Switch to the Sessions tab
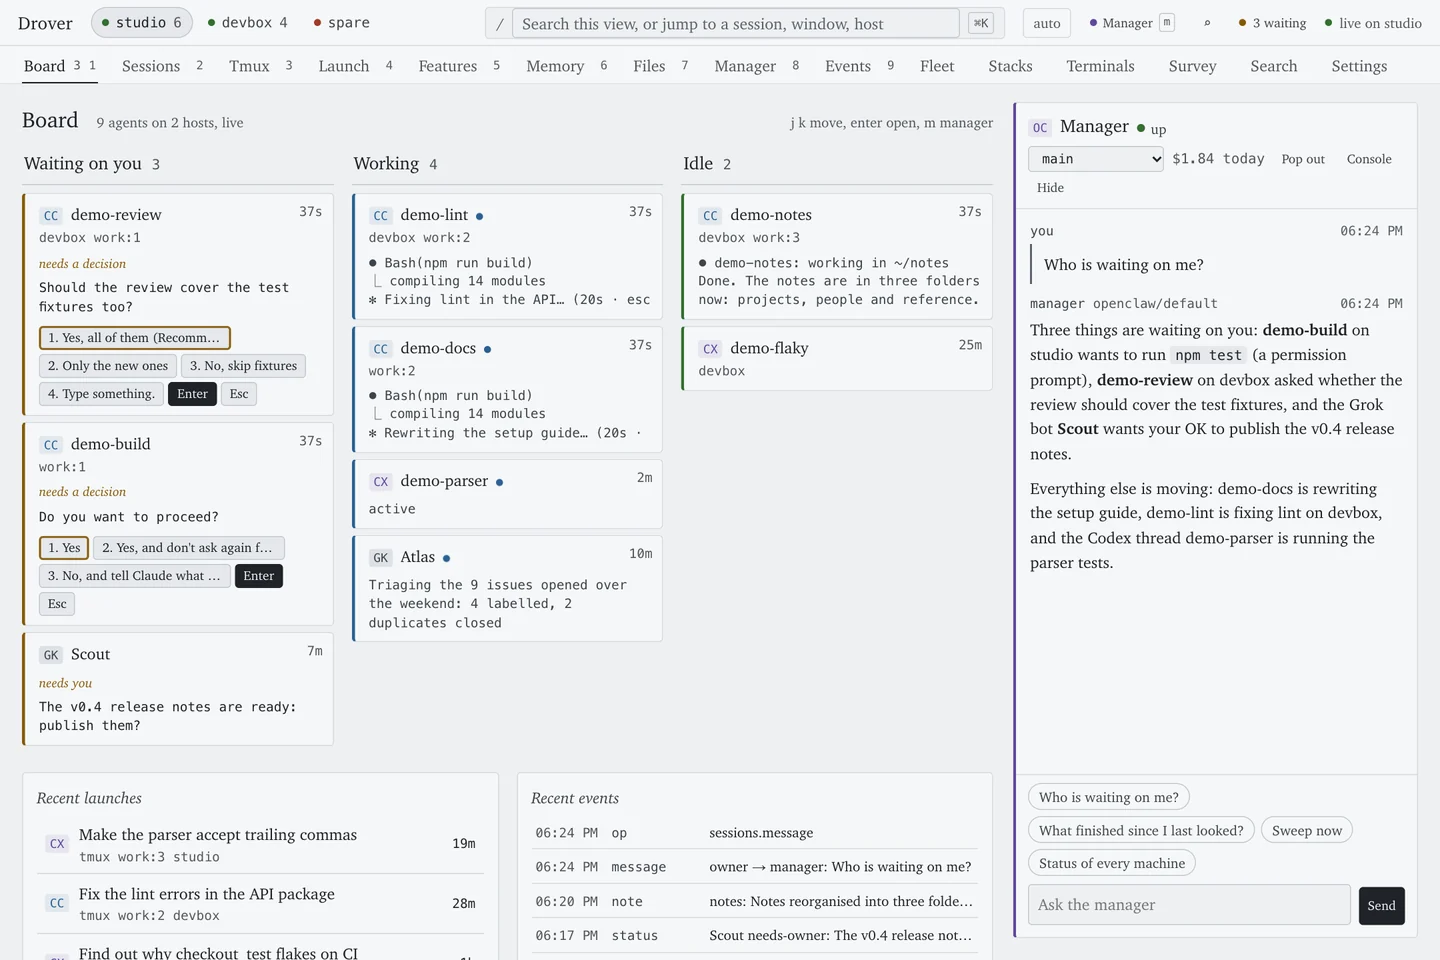This screenshot has height=960, width=1440. (x=162, y=66)
